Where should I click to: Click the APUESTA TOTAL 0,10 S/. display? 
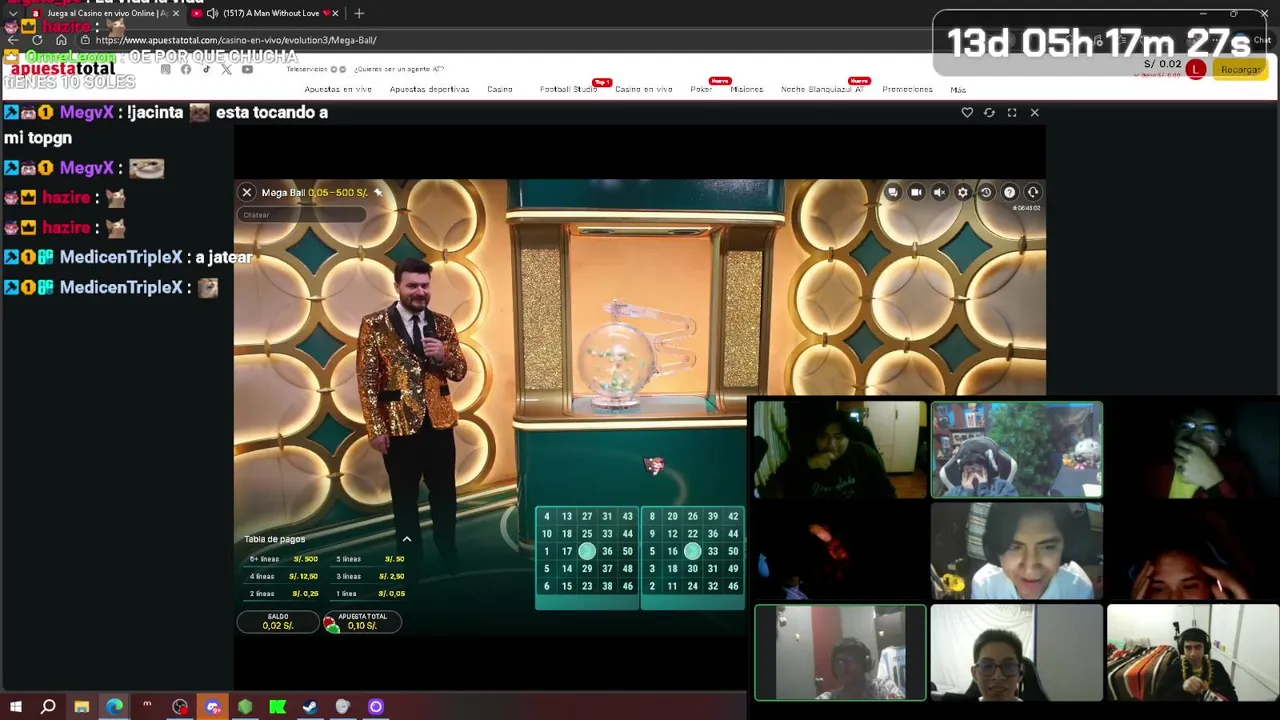(362, 622)
